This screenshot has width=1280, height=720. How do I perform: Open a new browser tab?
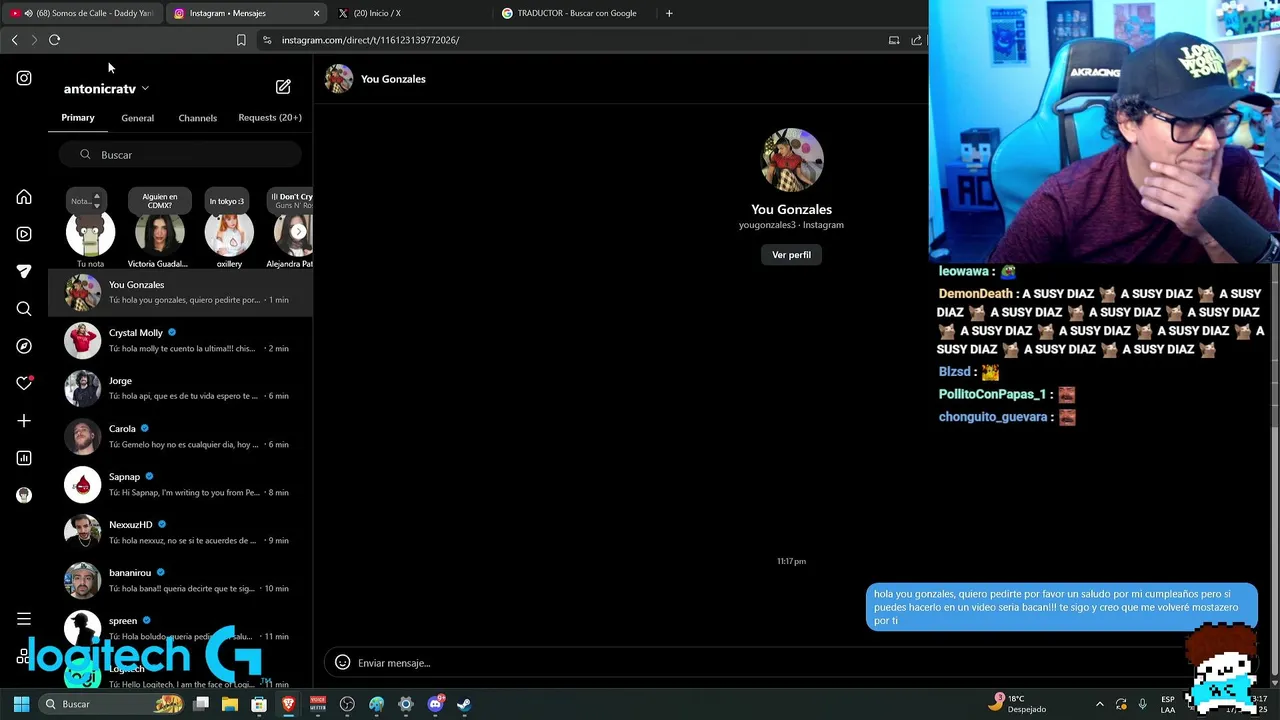coord(669,13)
